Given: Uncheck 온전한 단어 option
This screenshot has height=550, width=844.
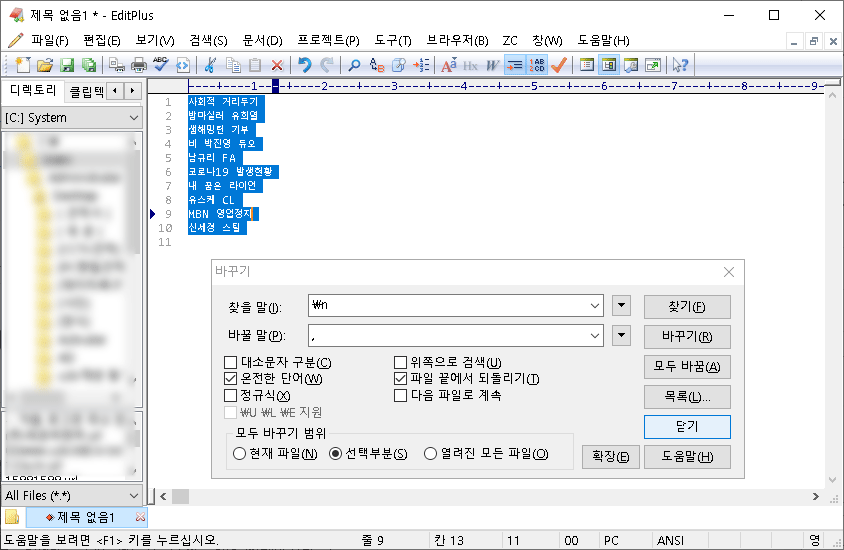Looking at the screenshot, I should pyautogui.click(x=230, y=379).
